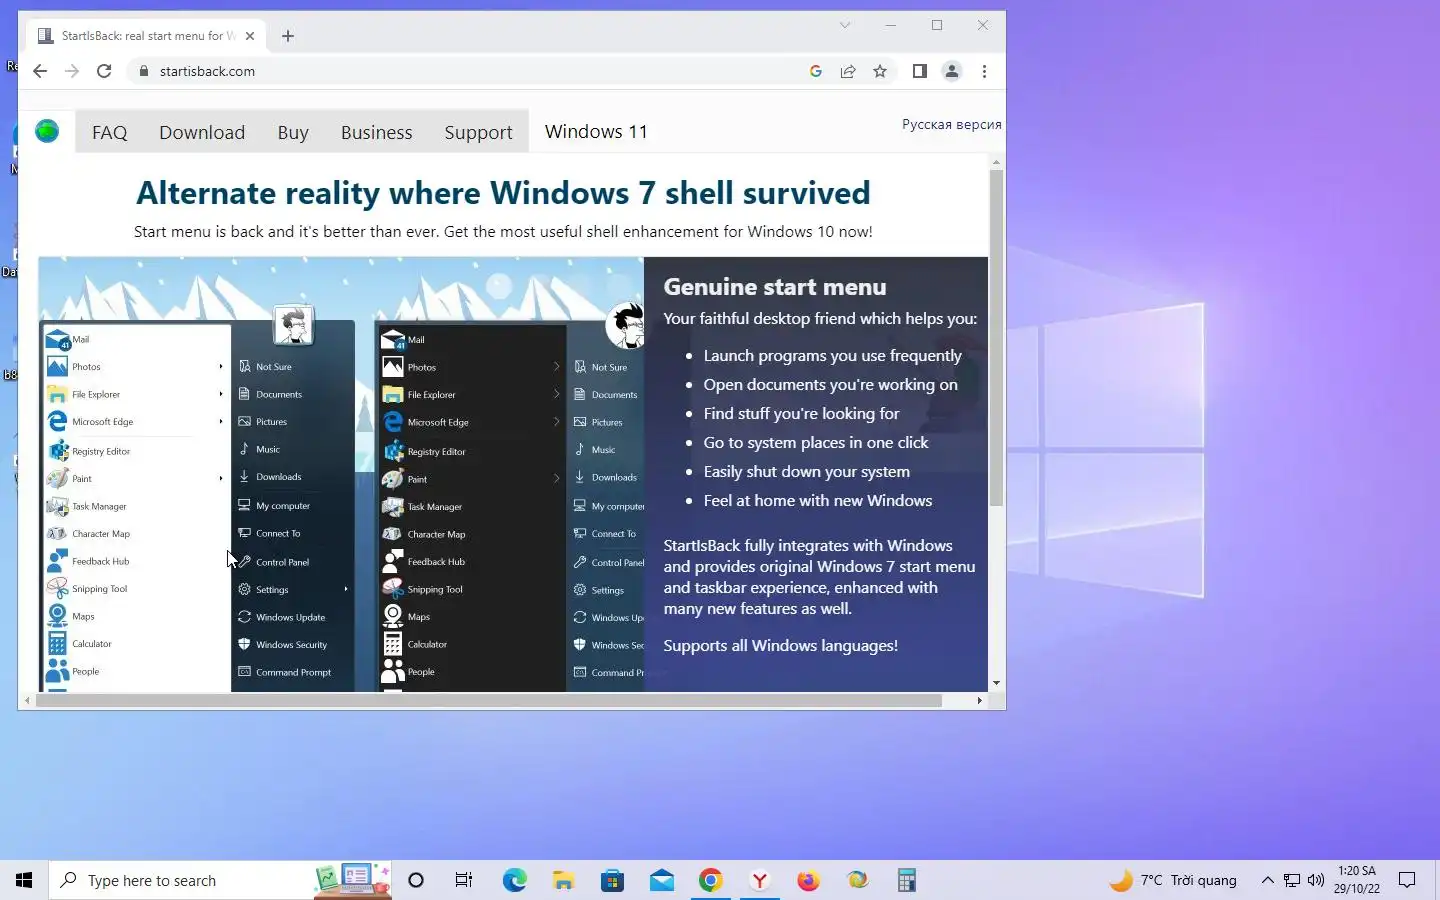The image size is (1440, 900).
Task: Bookmark this page with the star icon
Action: click(x=880, y=71)
